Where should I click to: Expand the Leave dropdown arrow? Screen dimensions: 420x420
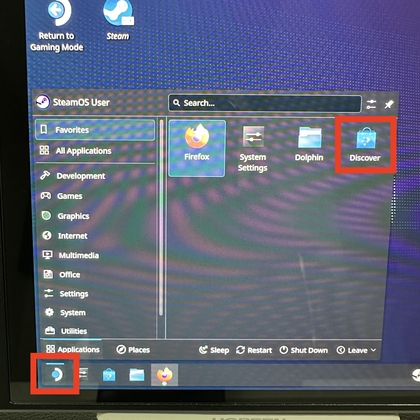(374, 350)
